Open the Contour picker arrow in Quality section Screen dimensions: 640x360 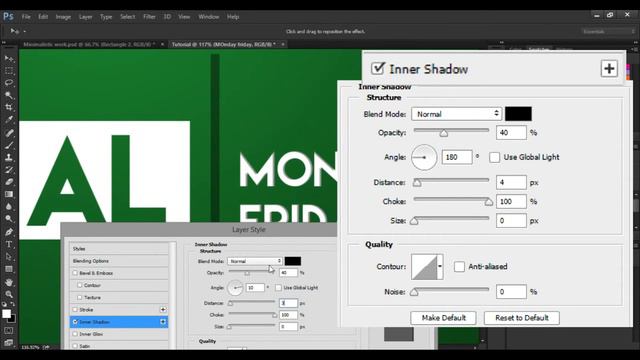(440, 267)
